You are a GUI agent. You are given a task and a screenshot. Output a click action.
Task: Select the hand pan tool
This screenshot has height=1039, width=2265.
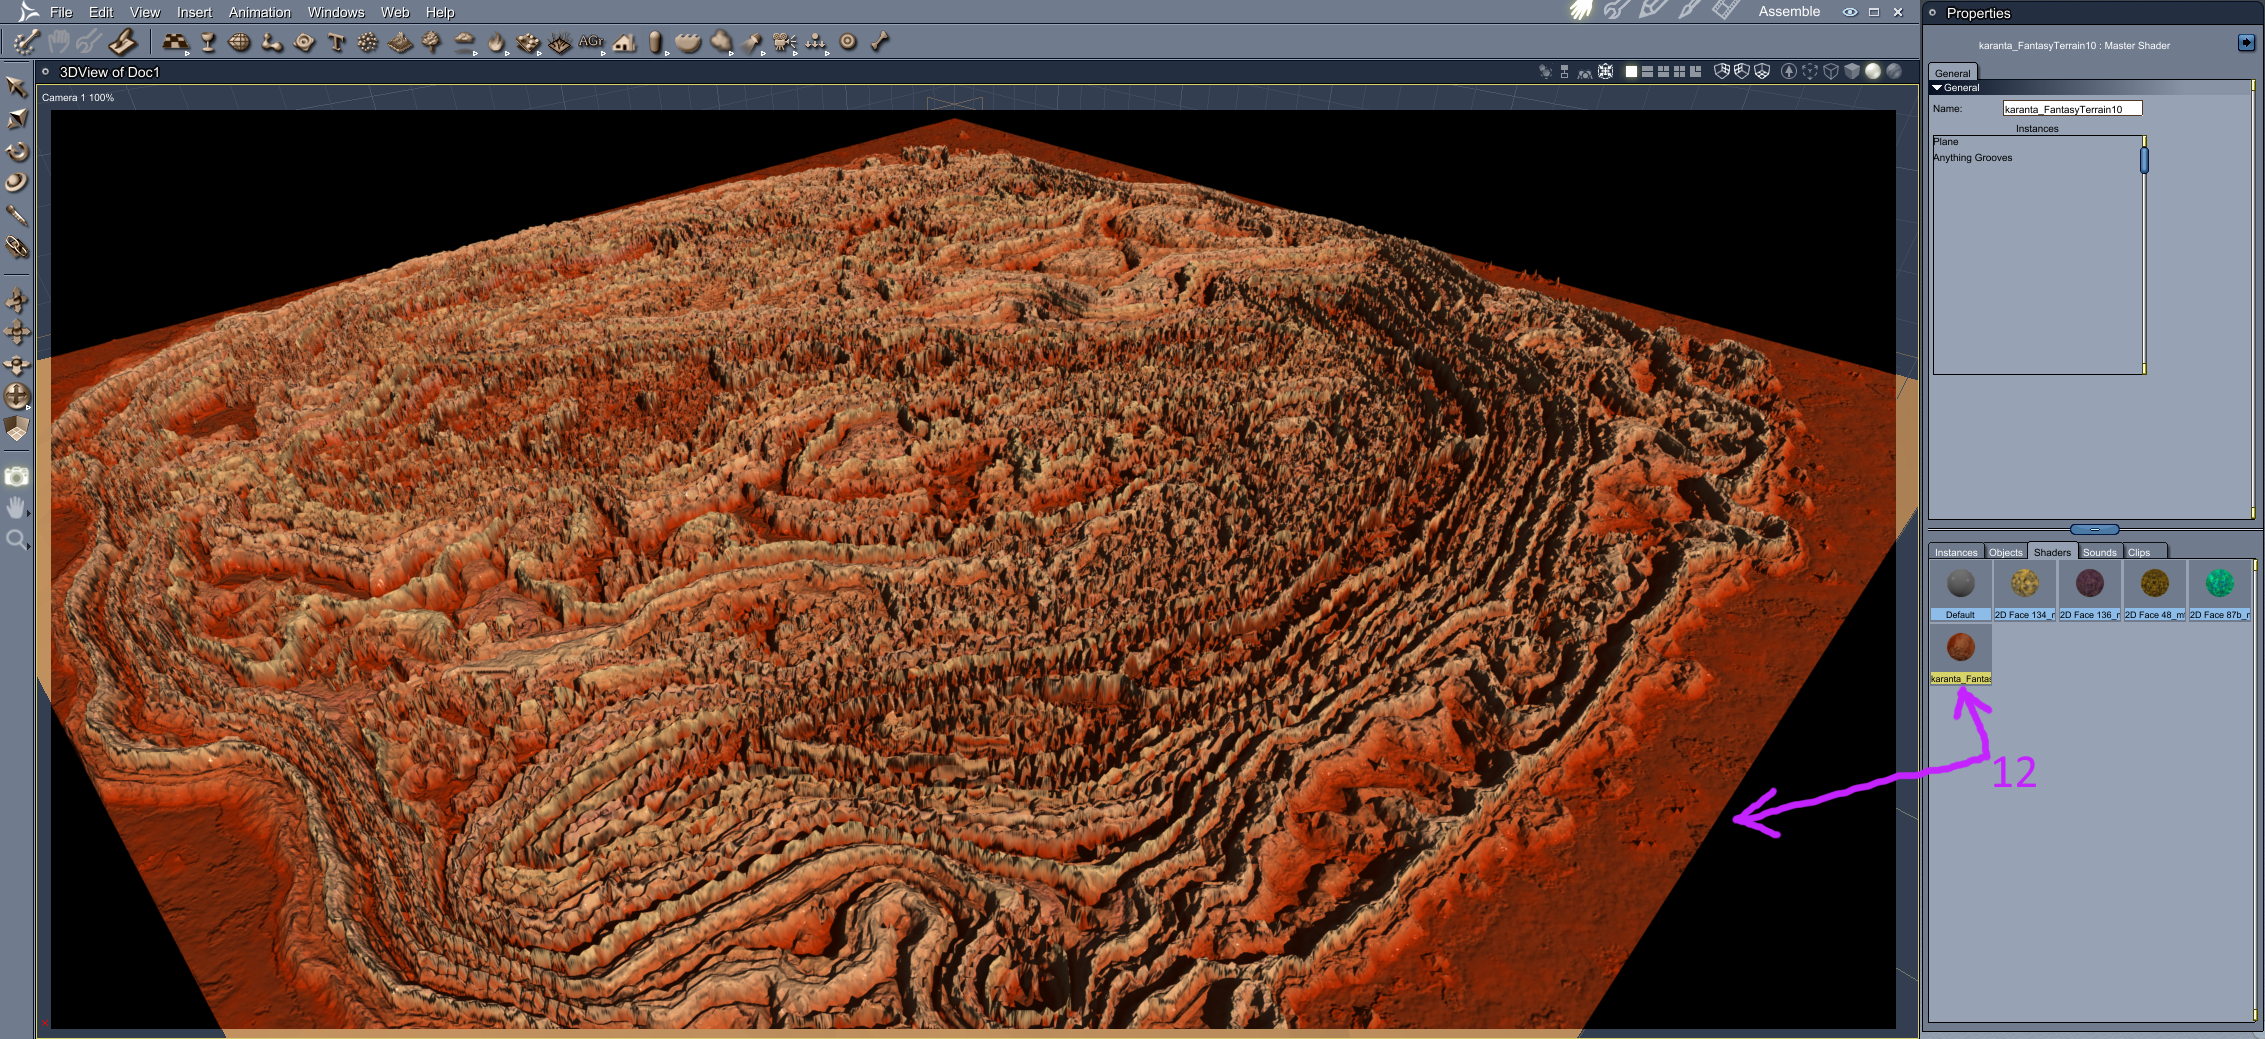click(16, 508)
